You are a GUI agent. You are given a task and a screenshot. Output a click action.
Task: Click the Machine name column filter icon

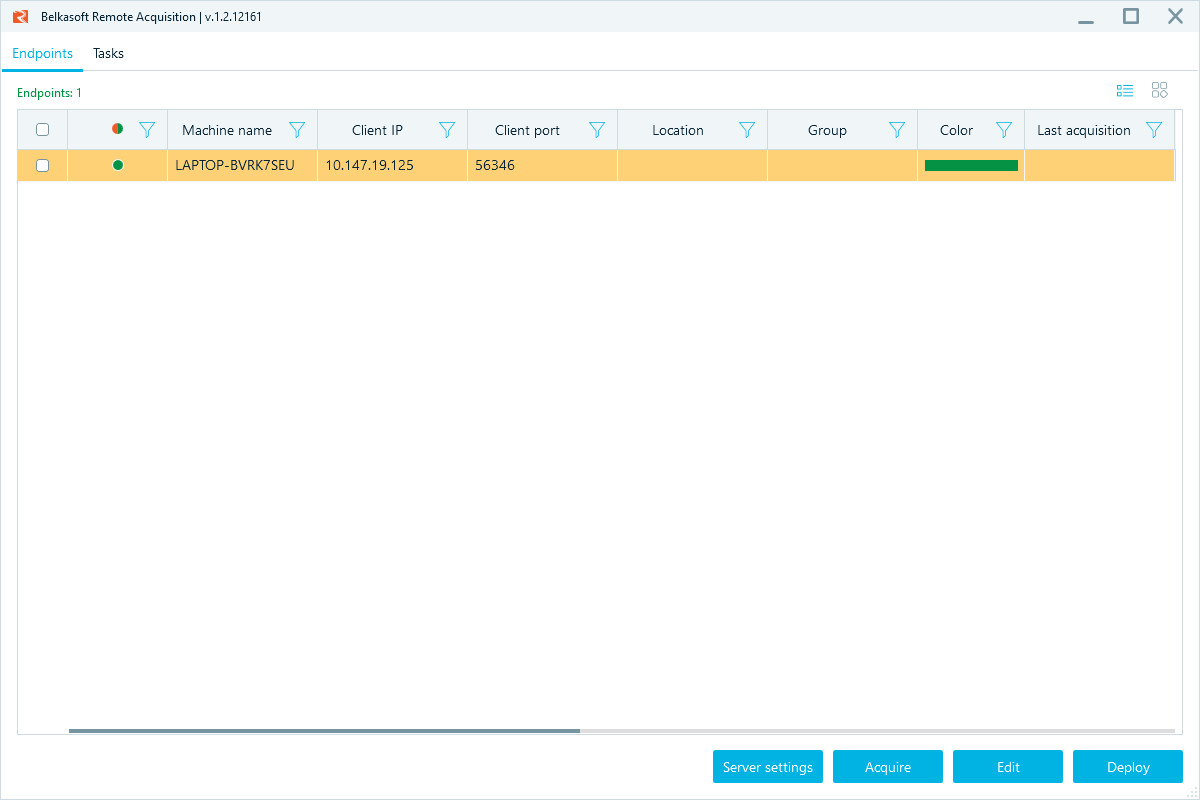pyautogui.click(x=297, y=130)
